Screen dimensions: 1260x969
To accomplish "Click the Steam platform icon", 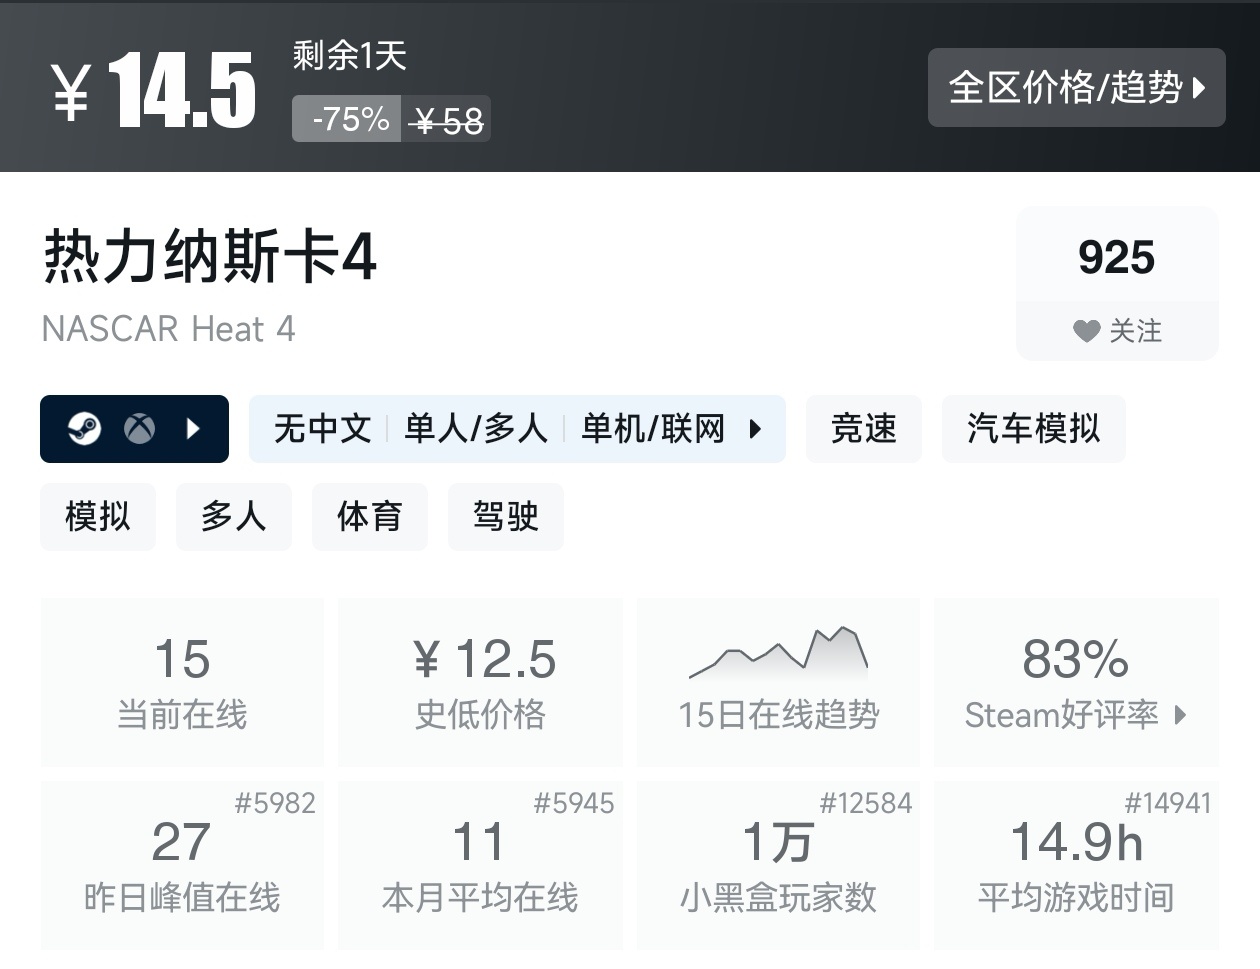I will pos(84,429).
